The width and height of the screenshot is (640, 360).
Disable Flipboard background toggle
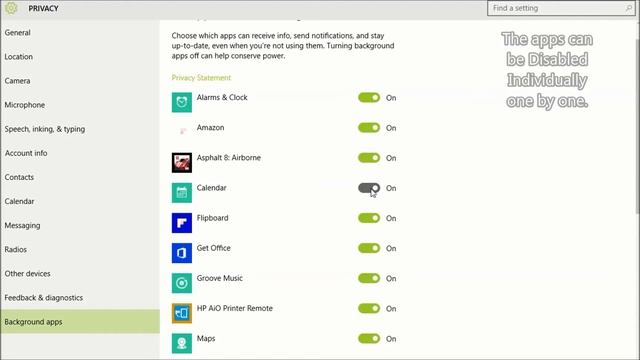point(369,218)
